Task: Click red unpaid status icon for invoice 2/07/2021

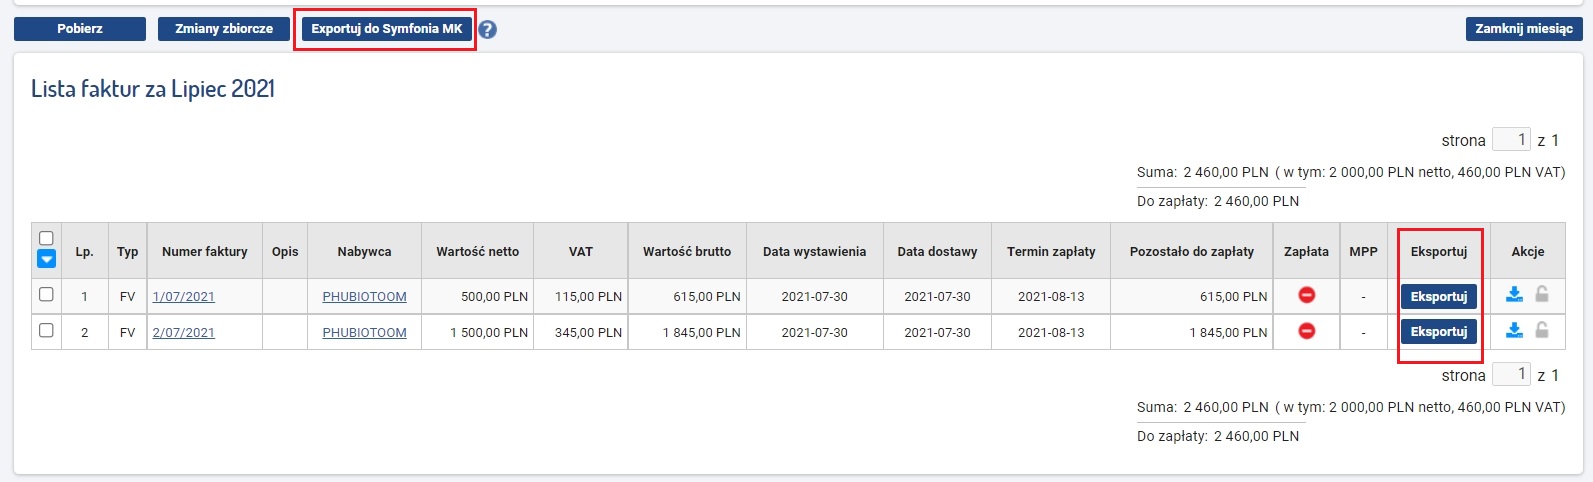Action: coord(1306,331)
